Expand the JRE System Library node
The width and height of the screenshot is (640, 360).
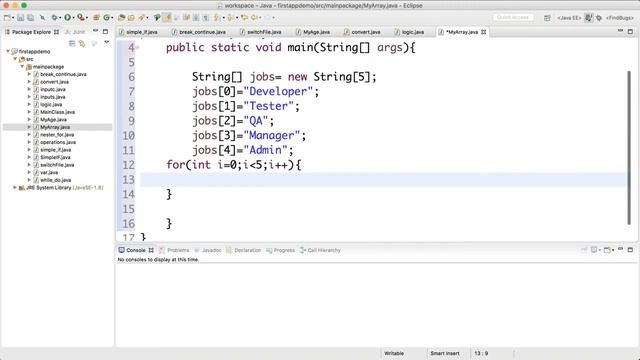15,187
